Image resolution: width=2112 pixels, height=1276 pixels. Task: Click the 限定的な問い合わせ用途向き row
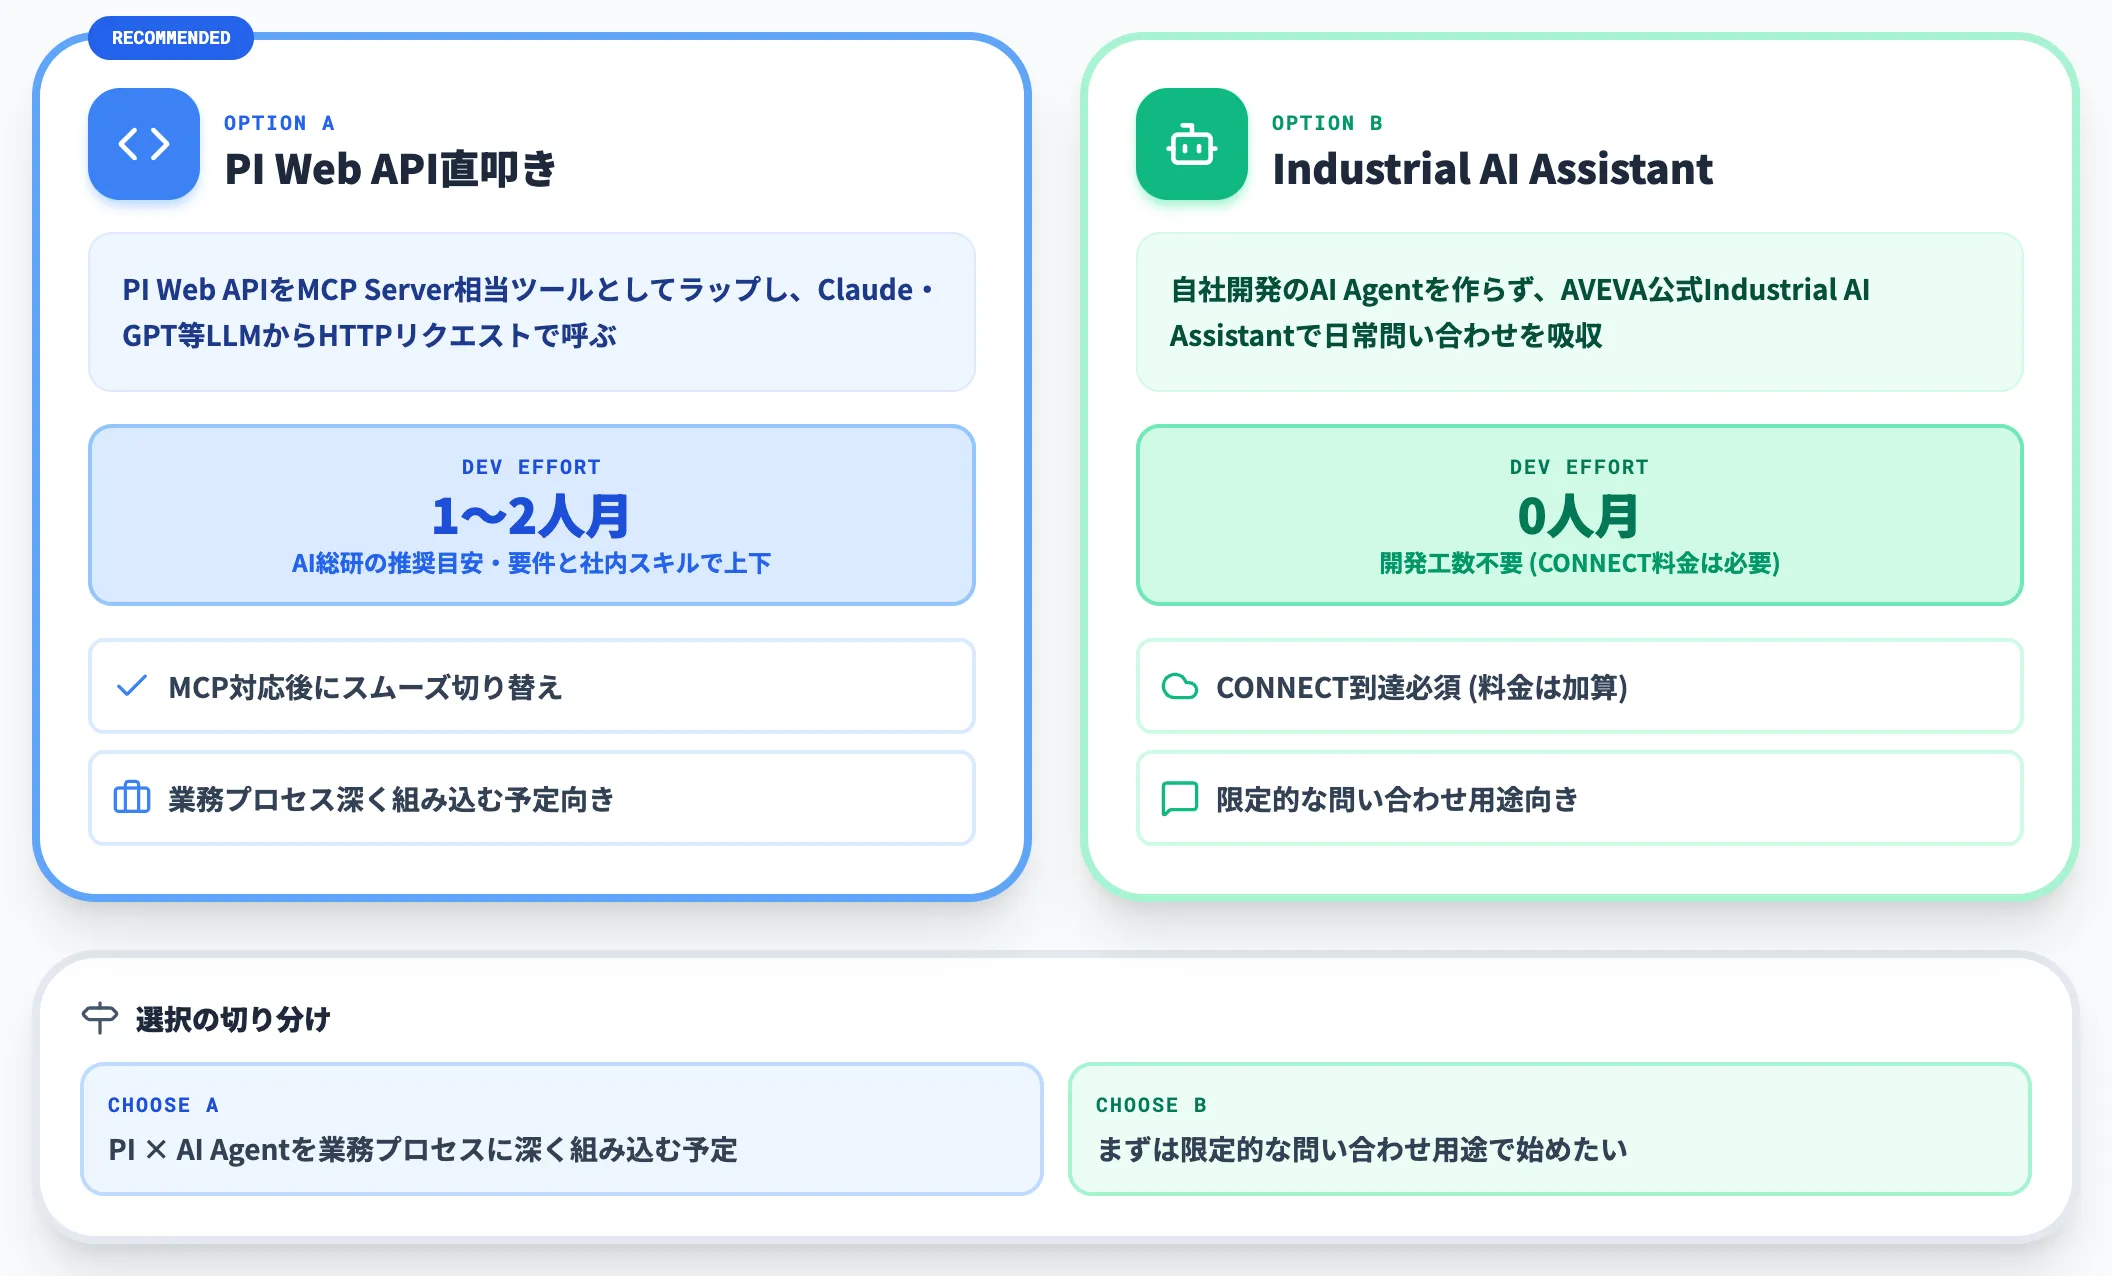click(1580, 798)
